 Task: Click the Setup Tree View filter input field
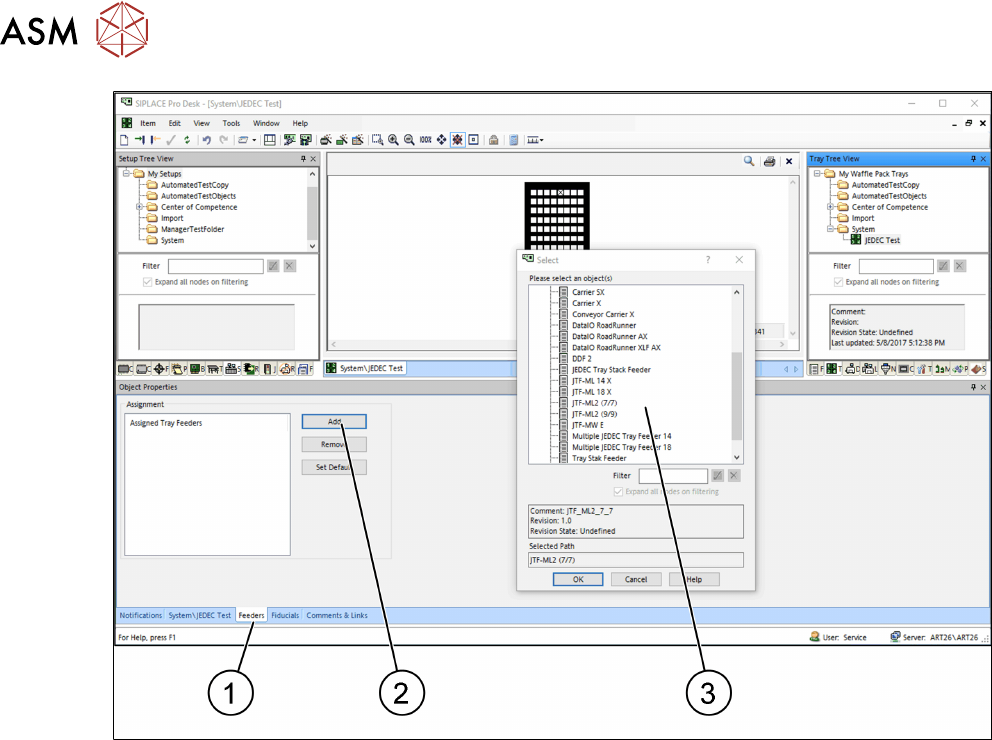[x=216, y=266]
